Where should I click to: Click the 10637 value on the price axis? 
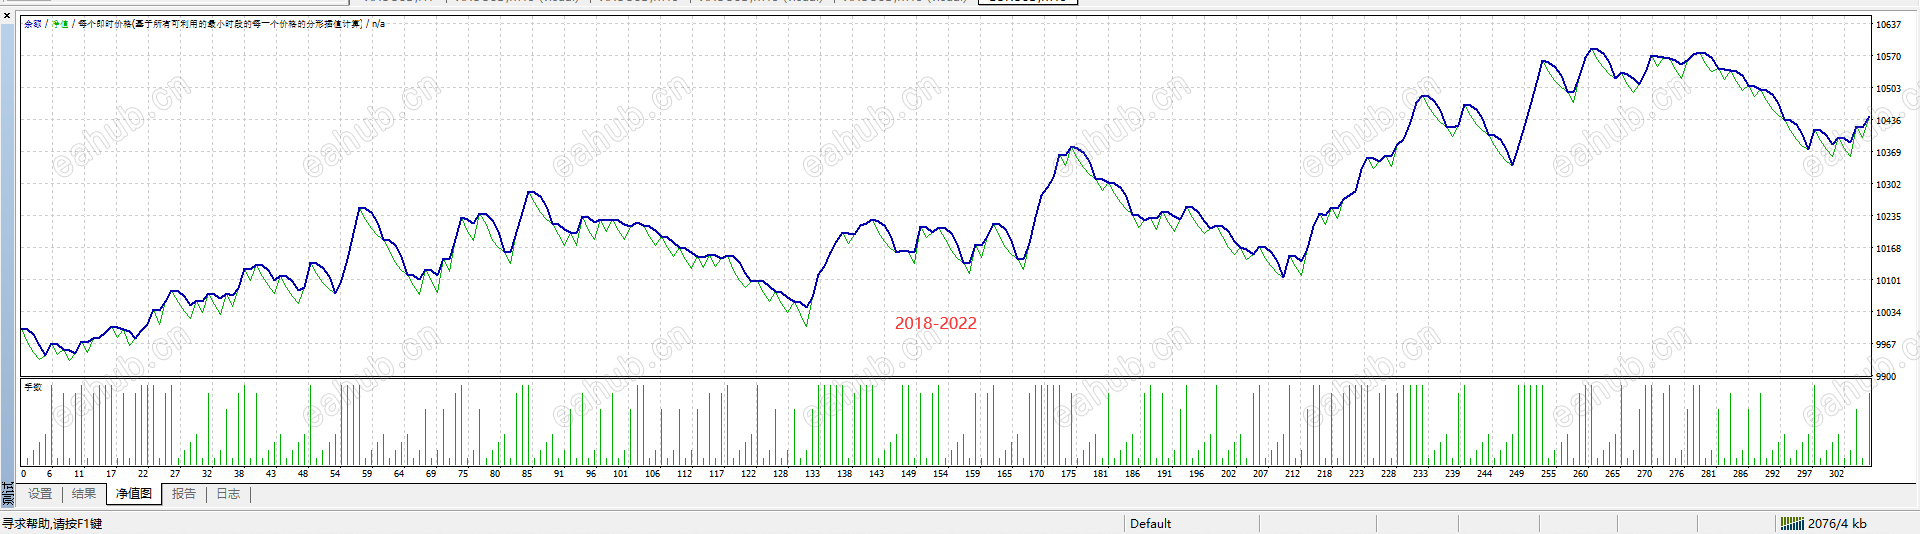(1888, 25)
